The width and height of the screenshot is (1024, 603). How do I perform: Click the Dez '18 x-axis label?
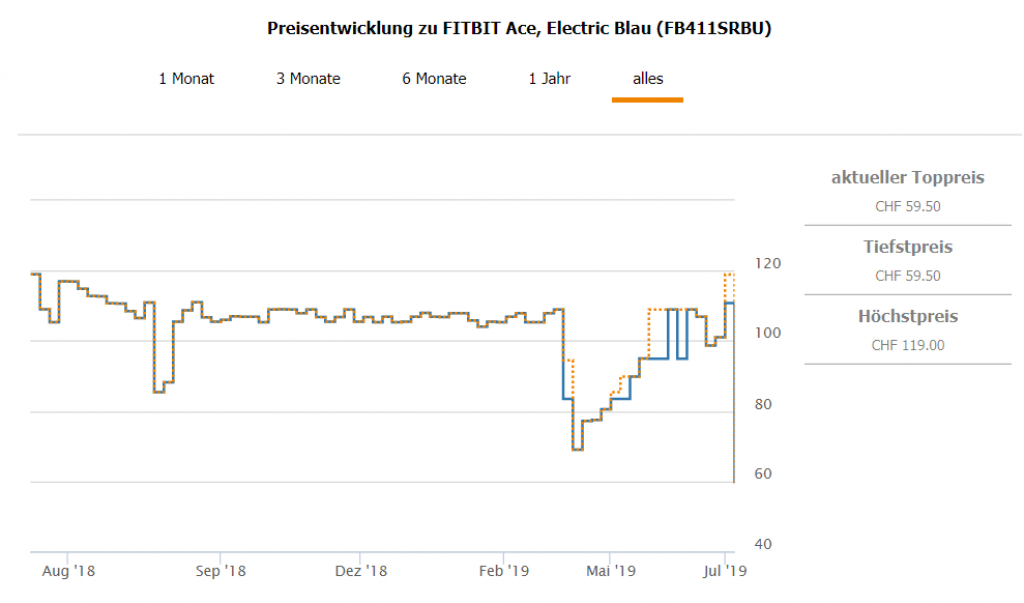(361, 572)
